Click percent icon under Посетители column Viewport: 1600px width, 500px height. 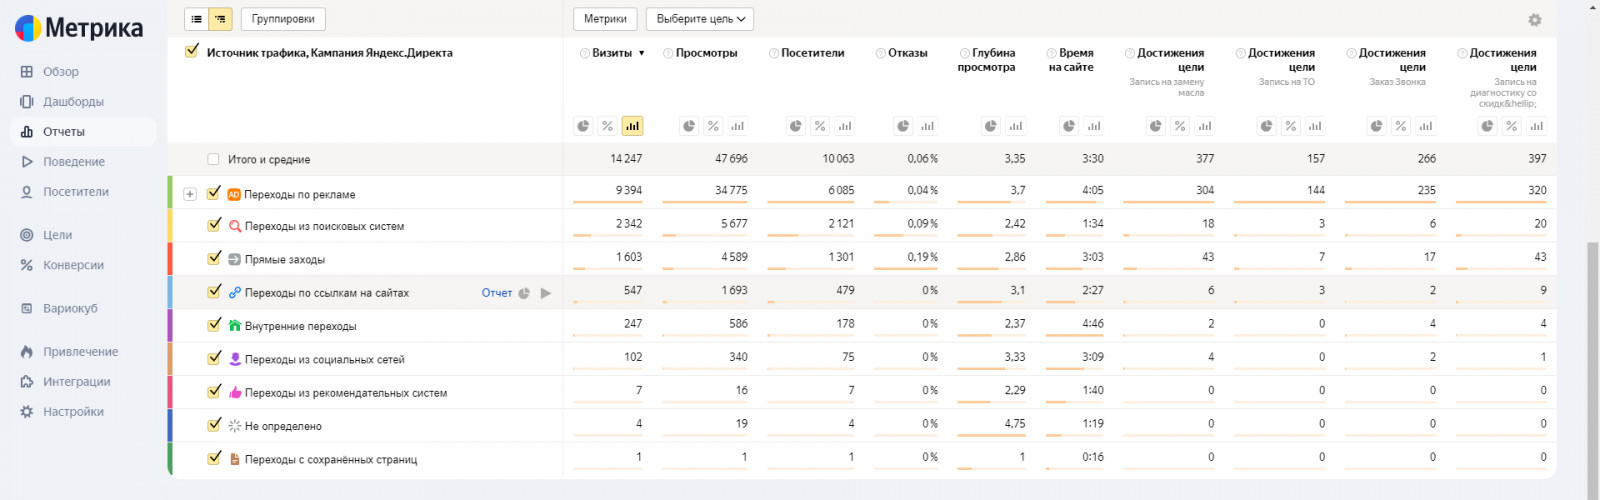[x=820, y=126]
